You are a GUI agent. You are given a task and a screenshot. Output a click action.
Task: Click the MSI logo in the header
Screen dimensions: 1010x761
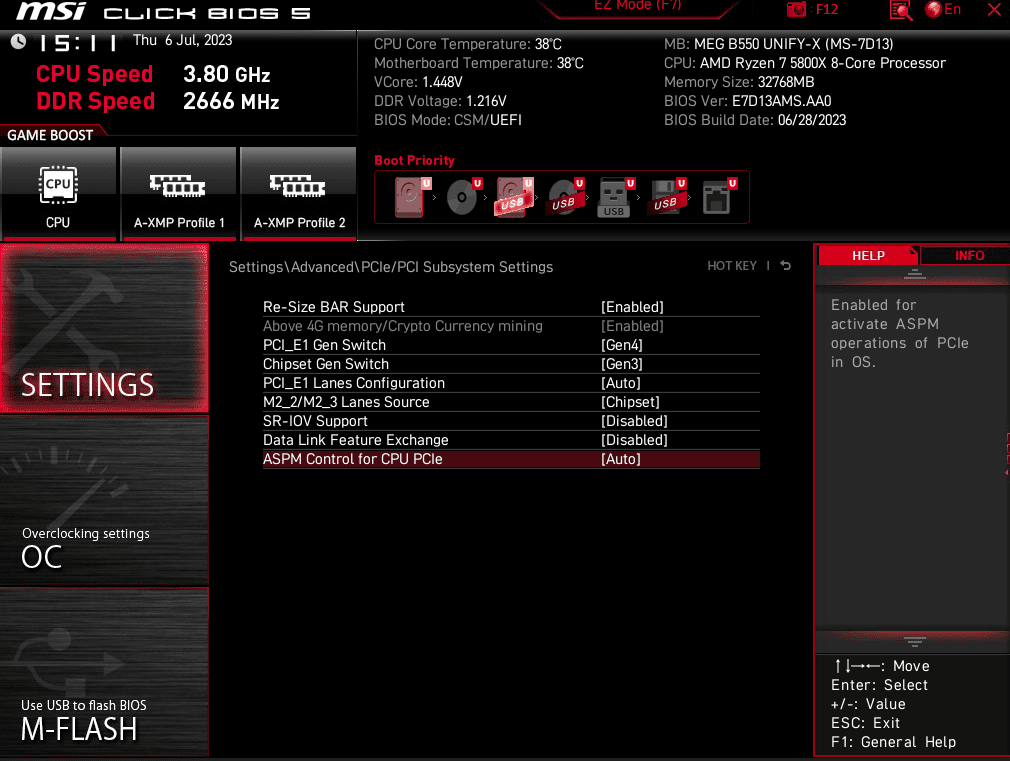52,12
